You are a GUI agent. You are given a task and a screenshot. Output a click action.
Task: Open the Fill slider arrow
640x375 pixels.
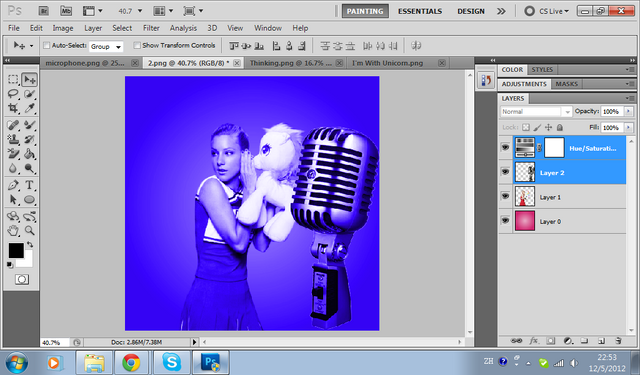pos(629,127)
